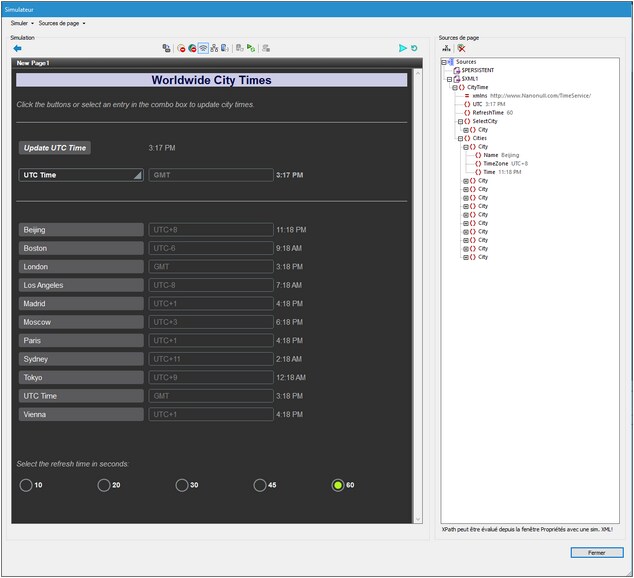Image resolution: width=634 pixels, height=578 pixels.
Task: Click the red X icon in Sources de page
Action: 461,48
